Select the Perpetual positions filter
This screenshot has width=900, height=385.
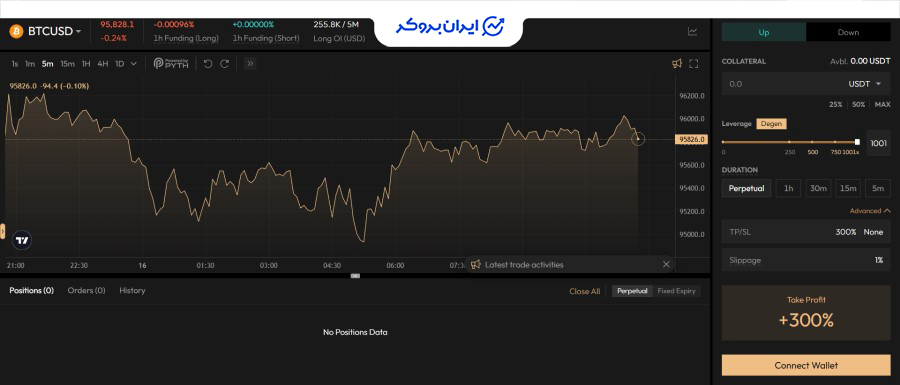point(632,291)
